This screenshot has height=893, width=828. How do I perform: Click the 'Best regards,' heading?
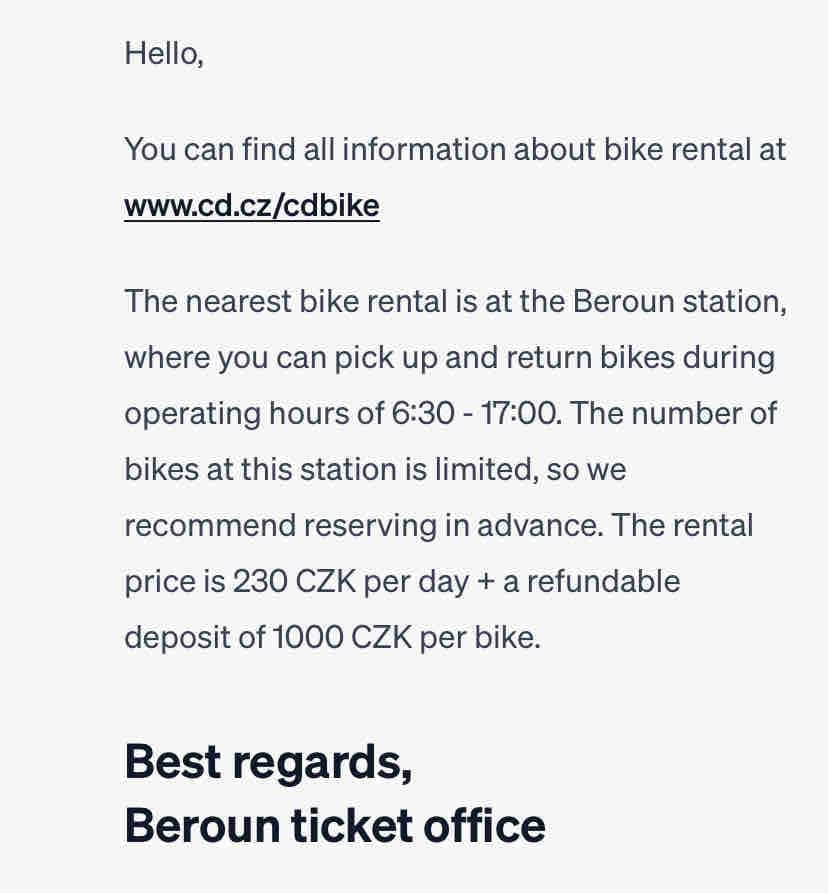click(x=268, y=762)
